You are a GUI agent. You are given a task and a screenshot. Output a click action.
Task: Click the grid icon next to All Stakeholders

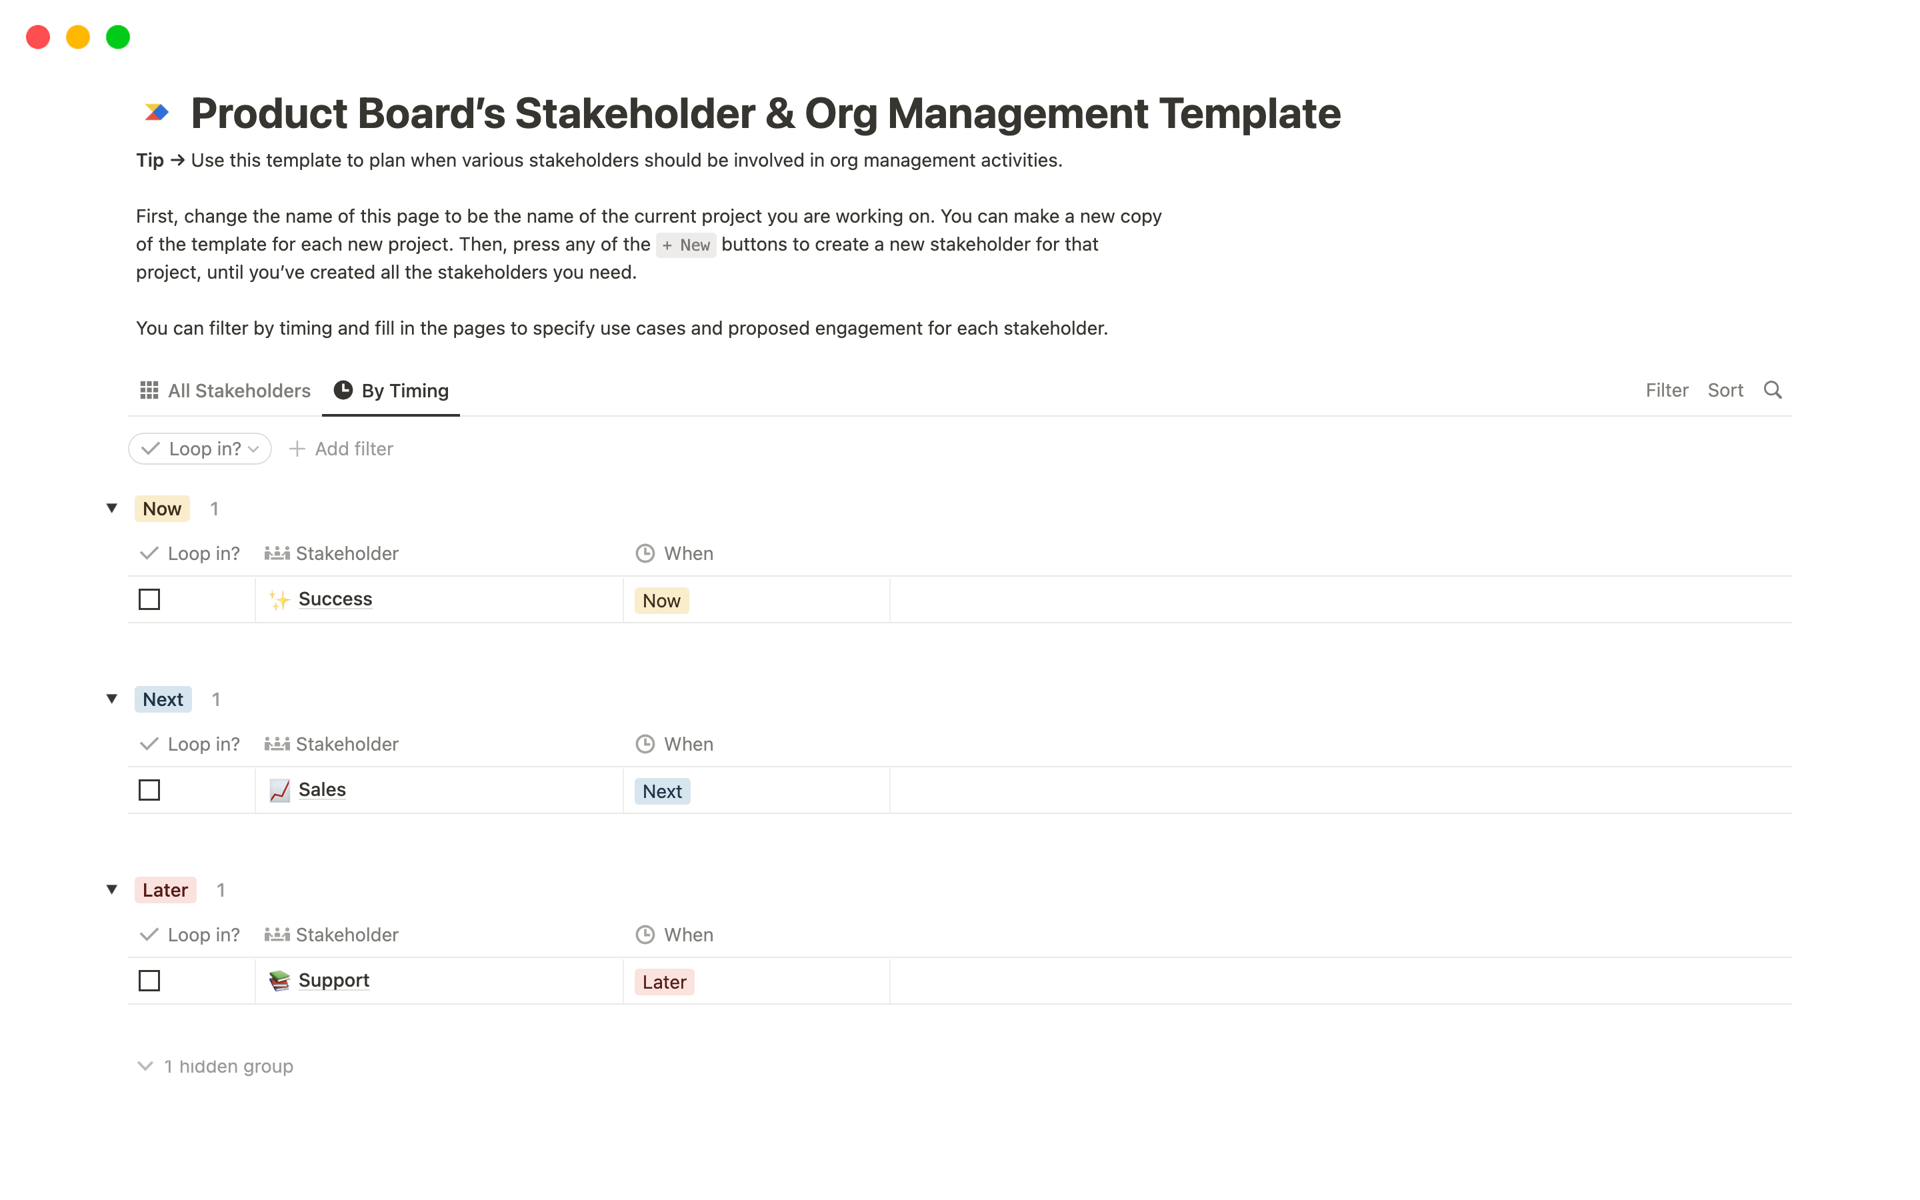[149, 390]
